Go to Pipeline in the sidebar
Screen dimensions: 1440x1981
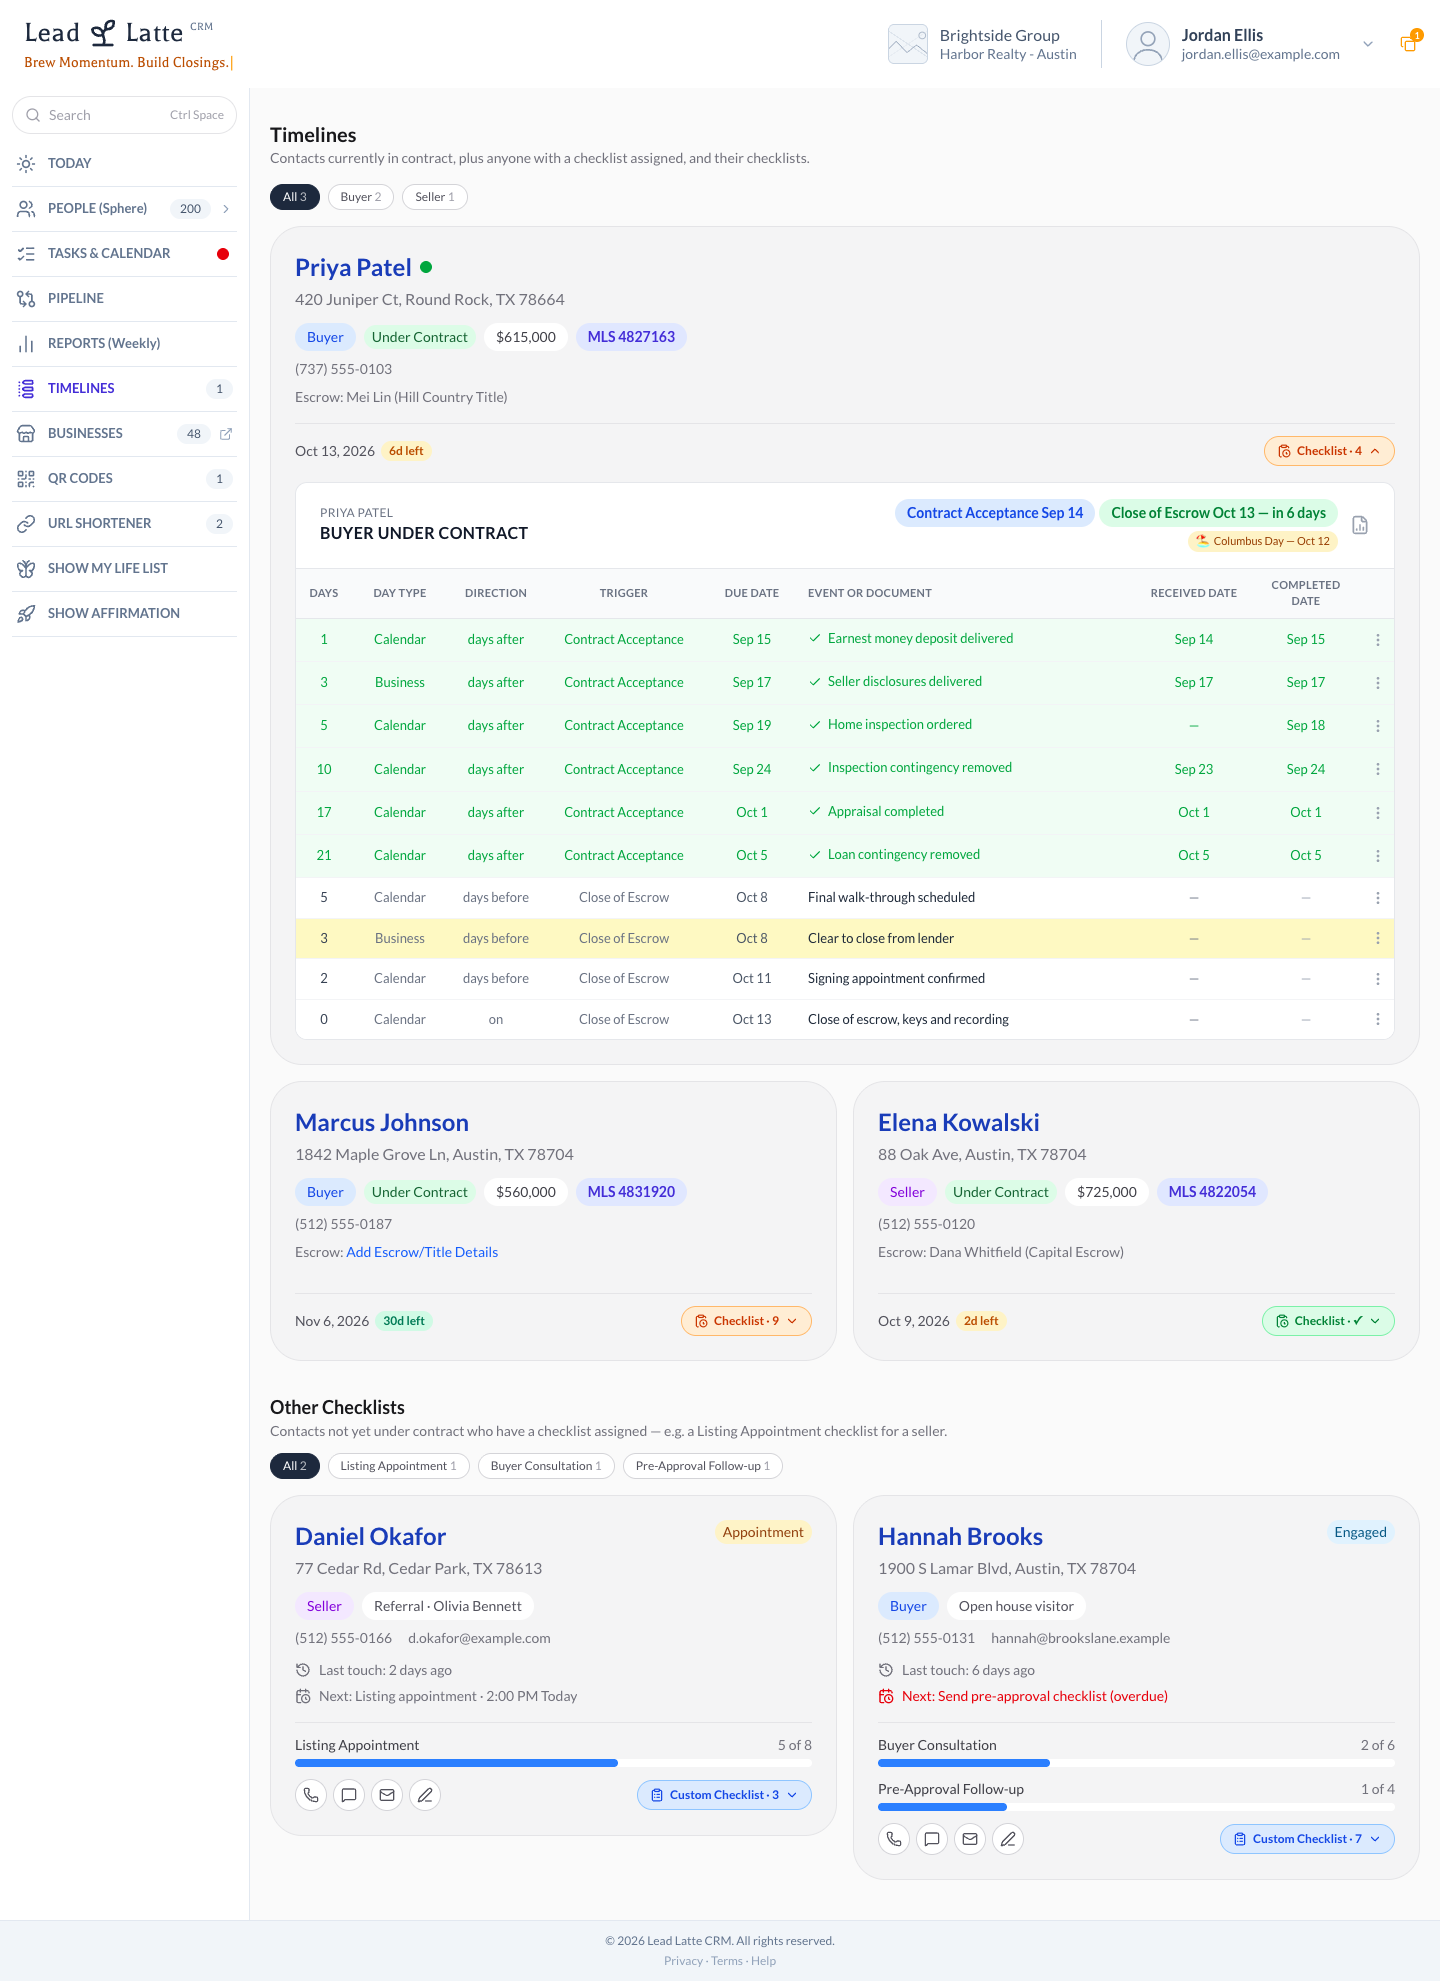pos(124,299)
